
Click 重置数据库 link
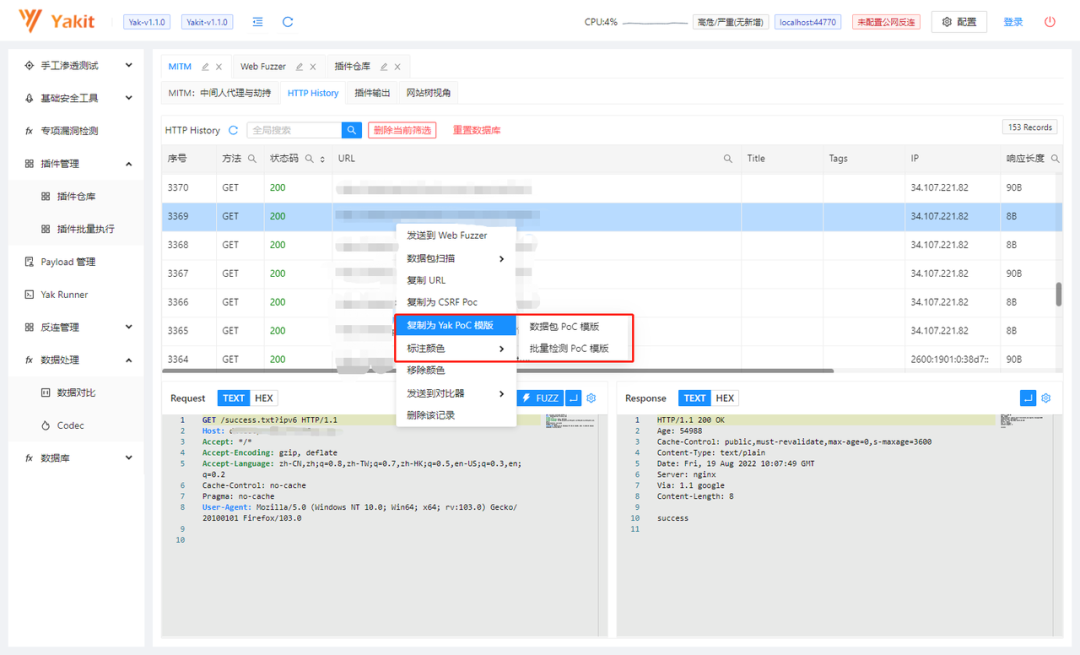pyautogui.click(x=476, y=130)
